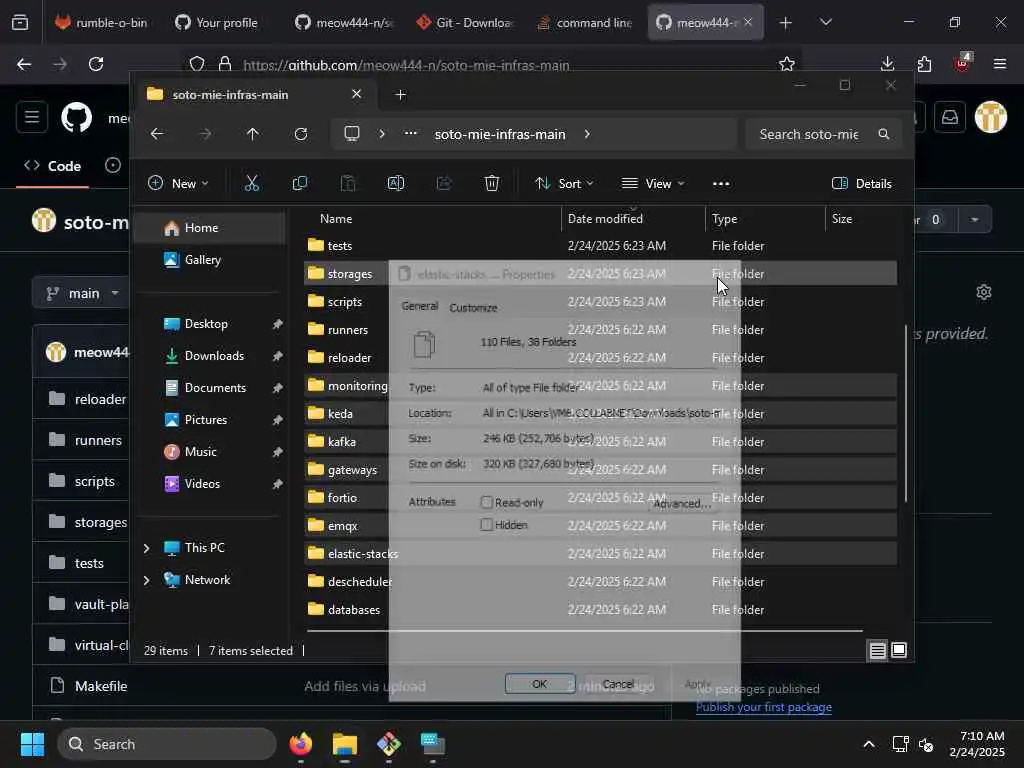This screenshot has height=768, width=1024.
Task: Open Firefox downloads panel
Action: 887,64
